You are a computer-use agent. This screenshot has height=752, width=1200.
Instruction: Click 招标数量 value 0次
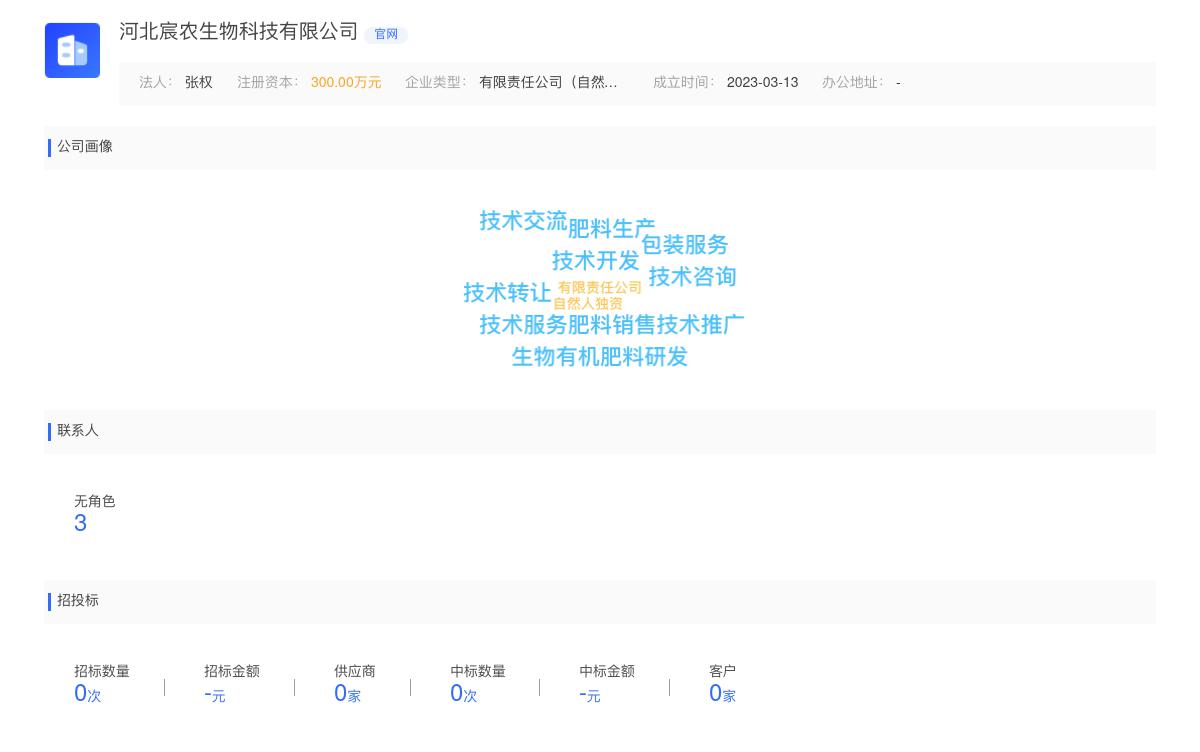(87, 694)
